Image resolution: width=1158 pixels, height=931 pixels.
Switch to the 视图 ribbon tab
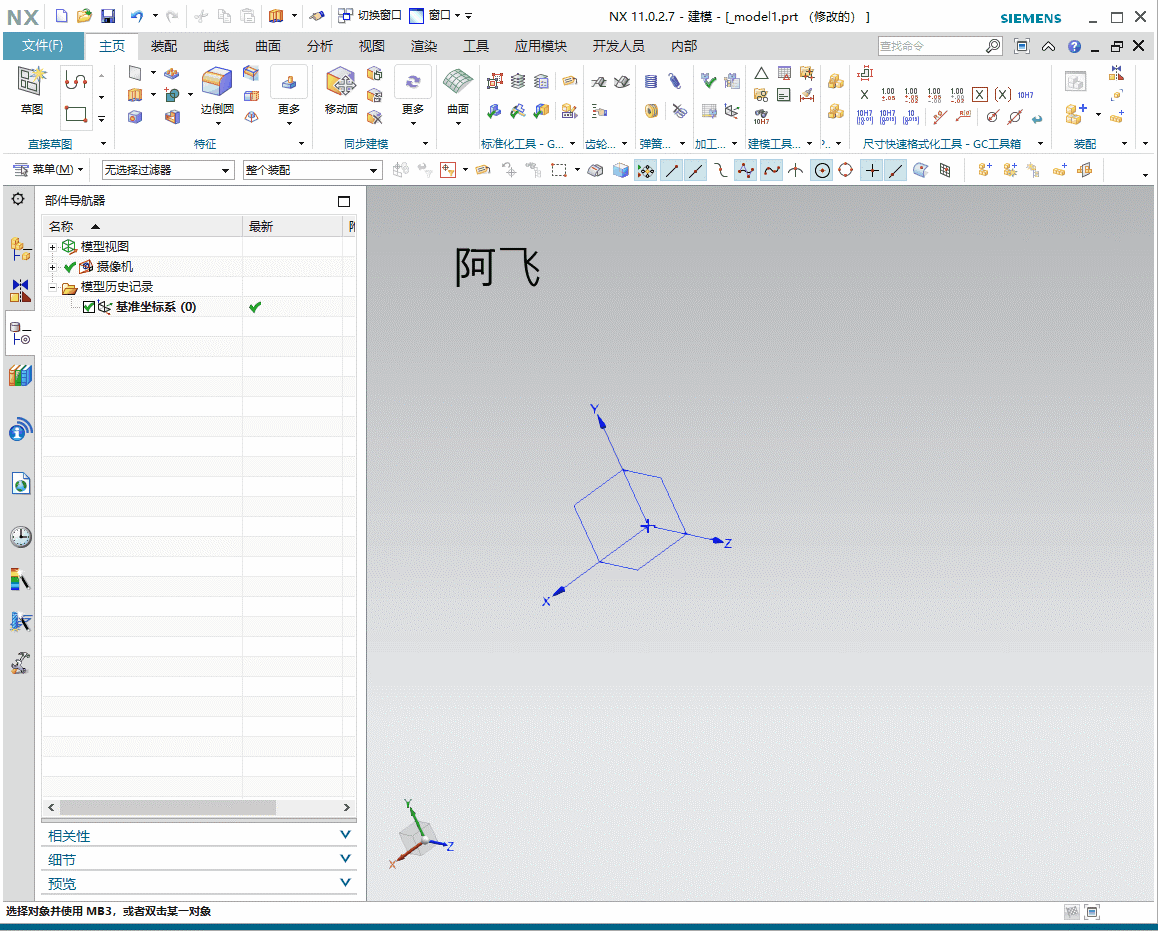371,46
